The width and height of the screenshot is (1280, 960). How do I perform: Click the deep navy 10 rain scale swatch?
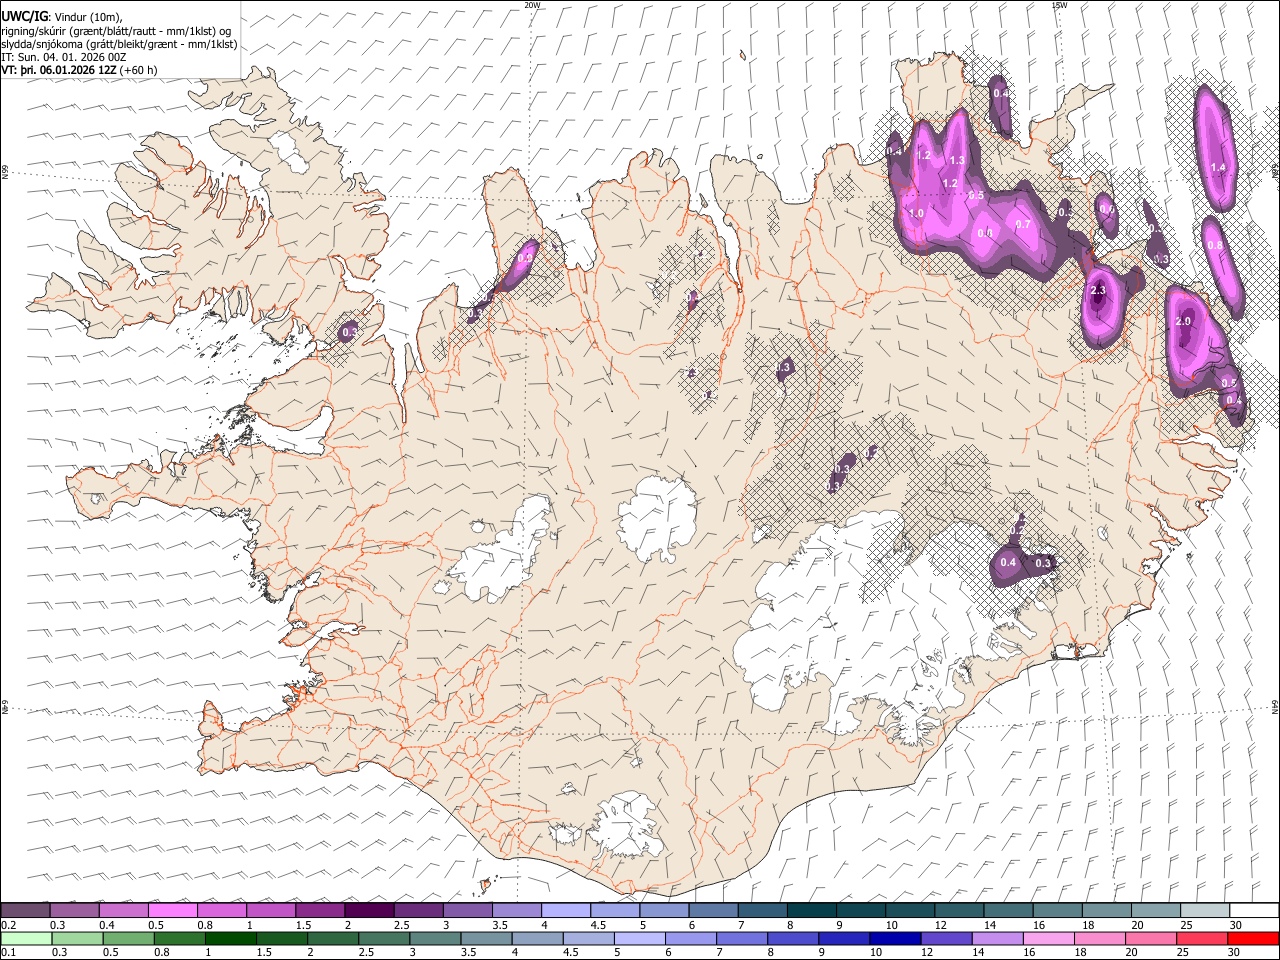click(893, 938)
